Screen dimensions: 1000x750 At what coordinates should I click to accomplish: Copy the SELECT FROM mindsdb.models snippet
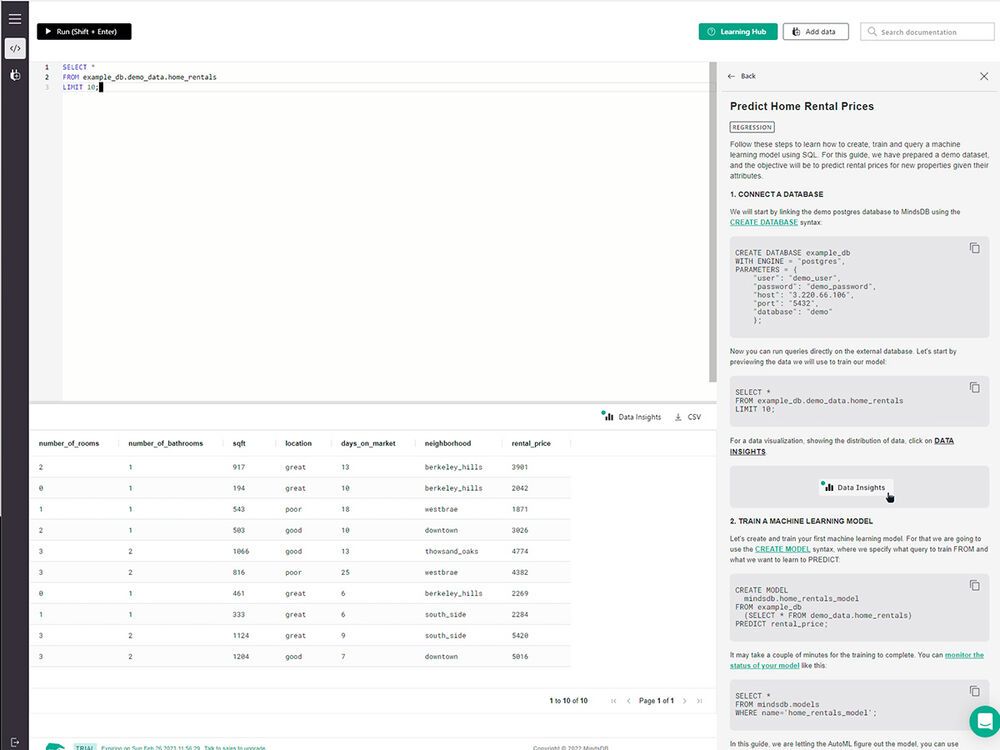[x=975, y=691]
